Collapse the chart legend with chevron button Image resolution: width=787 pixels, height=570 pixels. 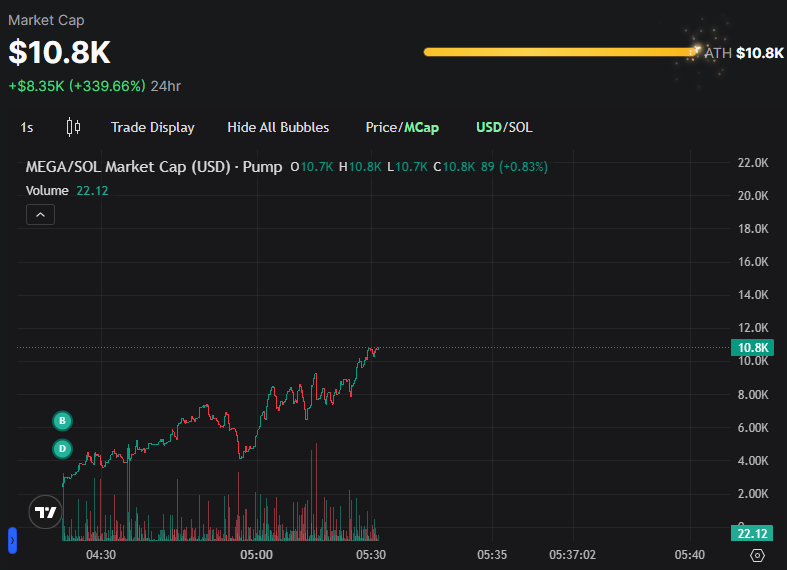click(40, 215)
